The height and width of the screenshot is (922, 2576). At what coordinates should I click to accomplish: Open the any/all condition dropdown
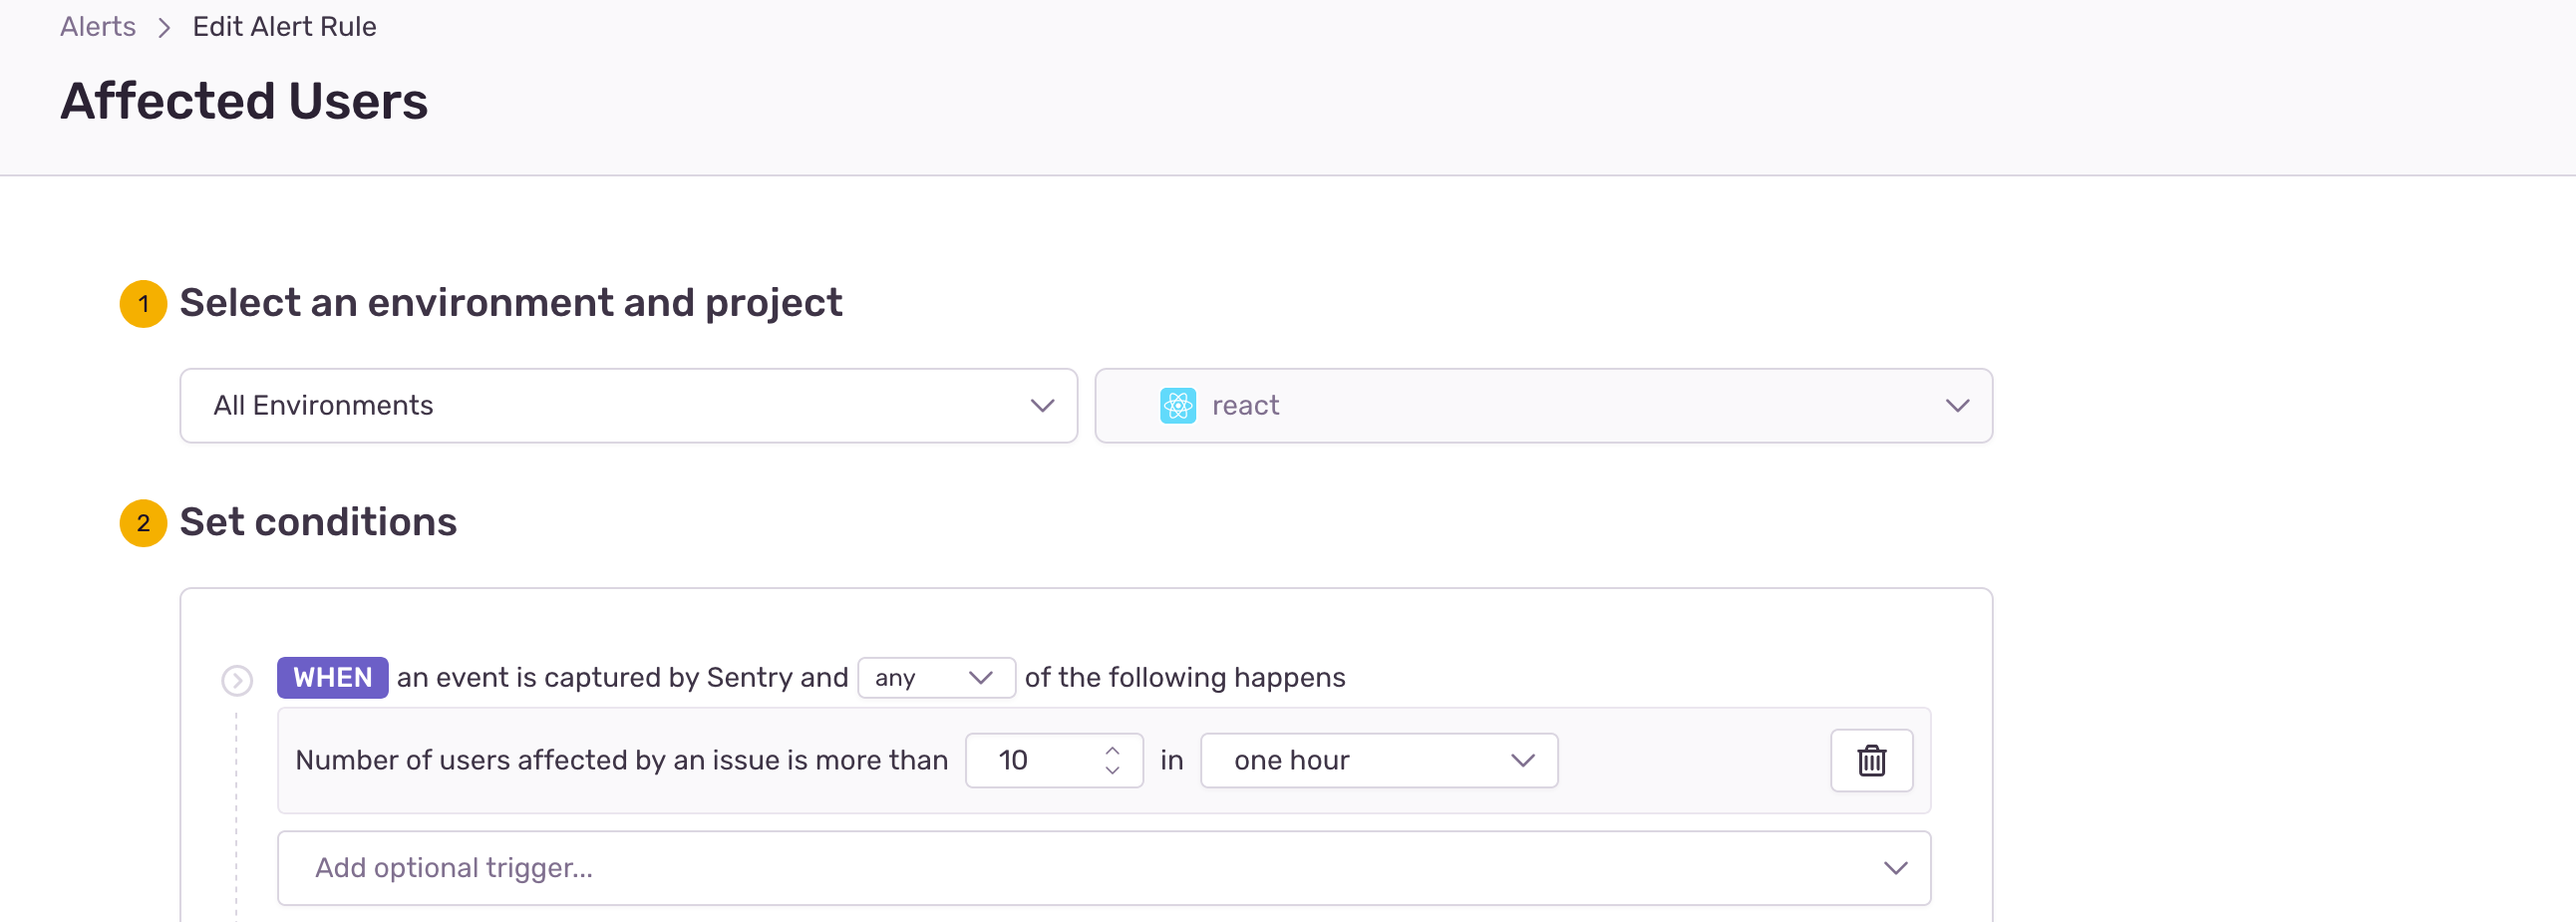click(x=935, y=677)
